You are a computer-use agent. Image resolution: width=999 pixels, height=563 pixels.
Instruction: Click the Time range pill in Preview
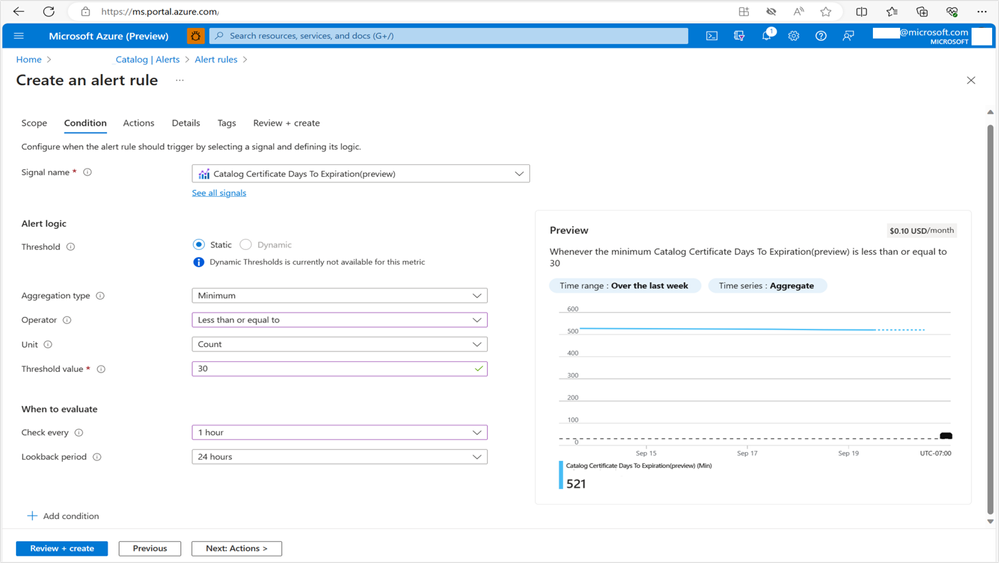click(x=624, y=286)
